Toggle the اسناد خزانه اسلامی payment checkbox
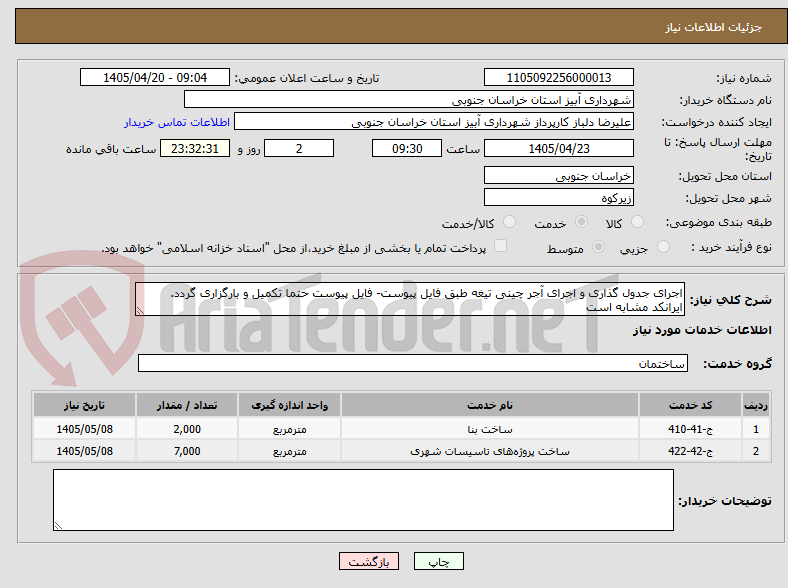The image size is (788, 588). tap(501, 246)
